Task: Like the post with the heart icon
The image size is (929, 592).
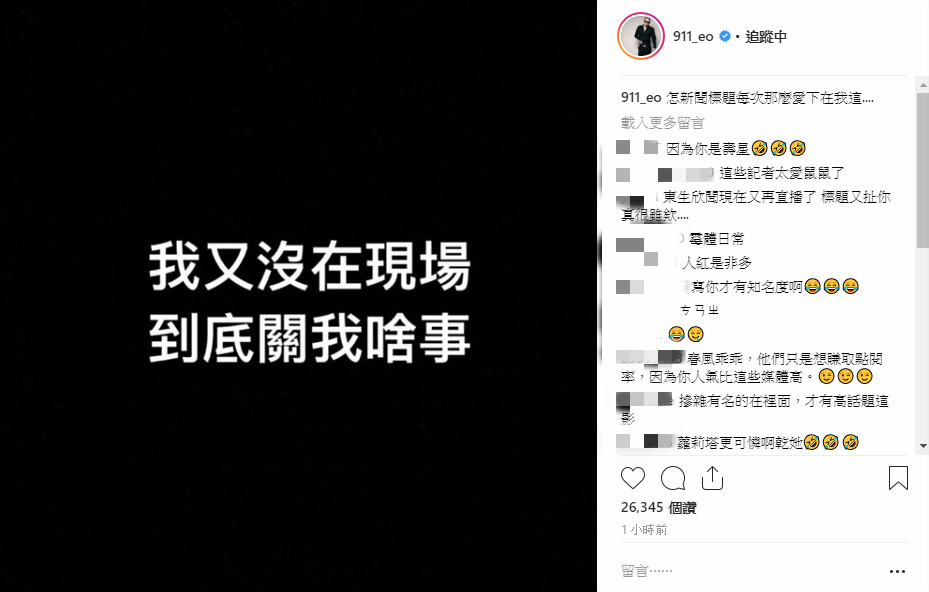Action: [x=632, y=478]
